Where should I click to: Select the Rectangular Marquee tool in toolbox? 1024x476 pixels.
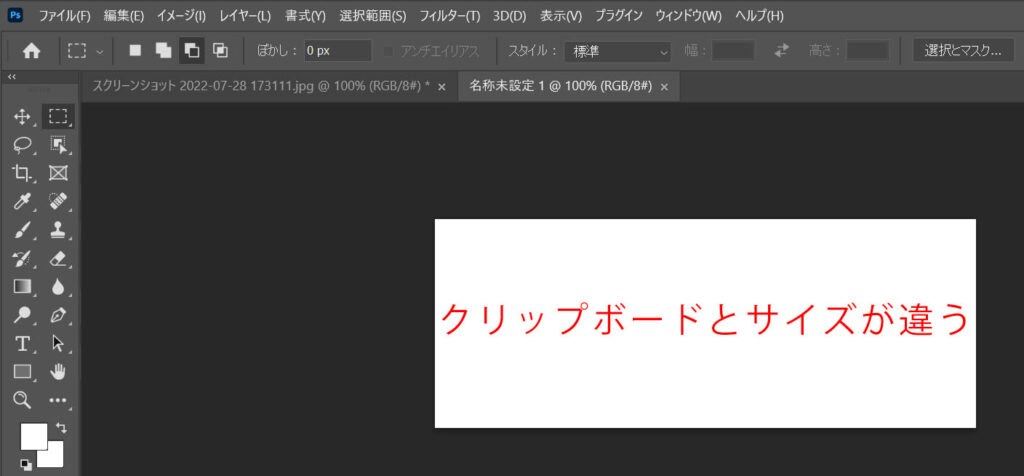pyautogui.click(x=58, y=117)
